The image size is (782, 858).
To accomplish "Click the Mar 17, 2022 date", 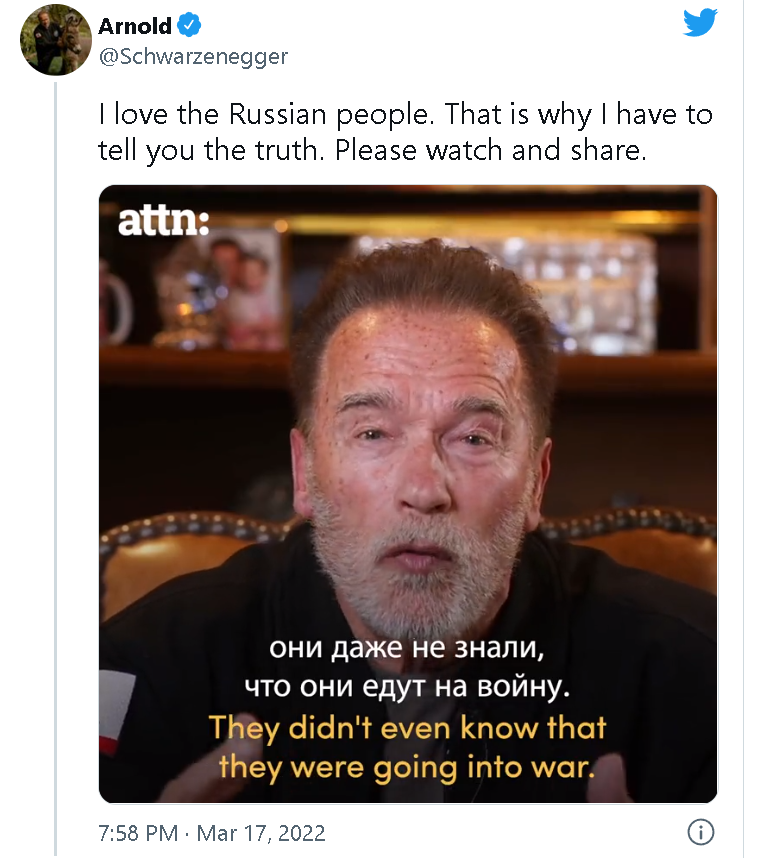I will [x=262, y=832].
